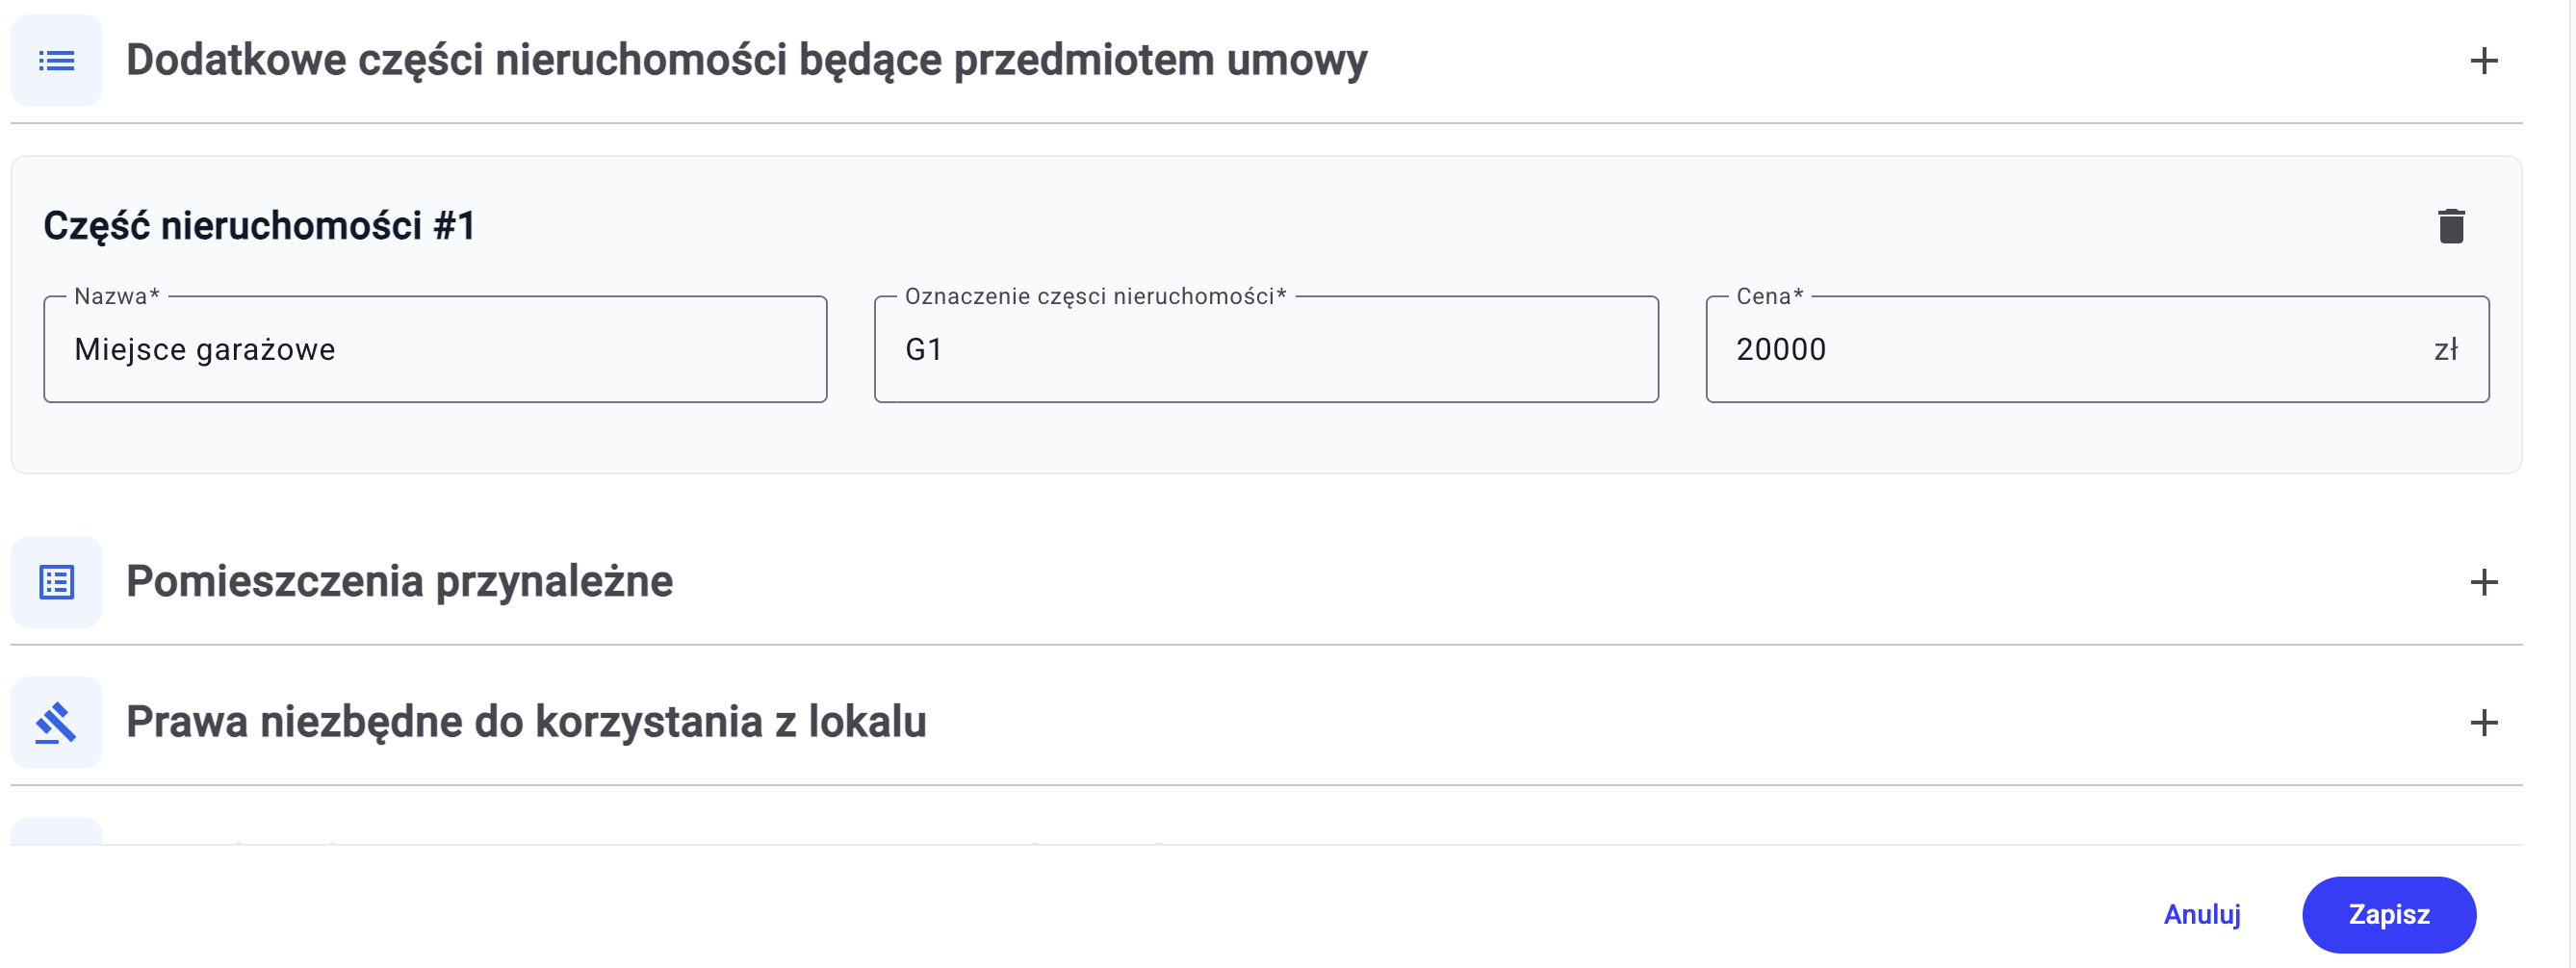Screen dimensions: 2576x968
Task: Add a new Pomieszczenia przynależne entry
Action: click(x=2483, y=582)
